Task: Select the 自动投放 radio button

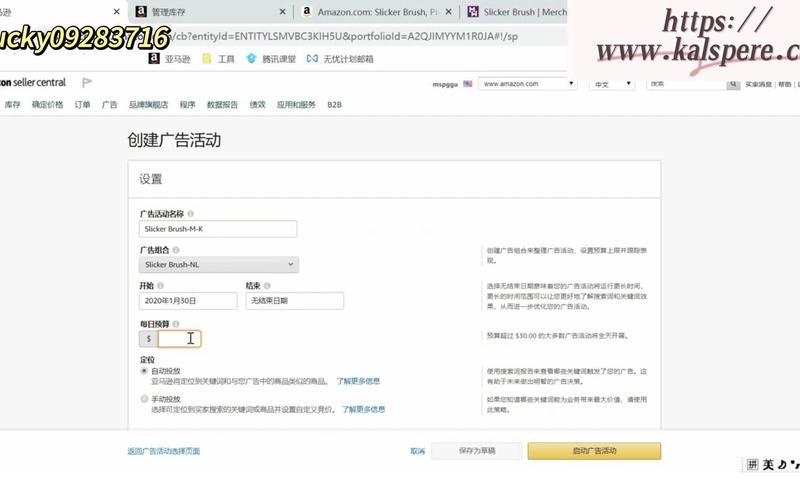Action: (x=144, y=371)
